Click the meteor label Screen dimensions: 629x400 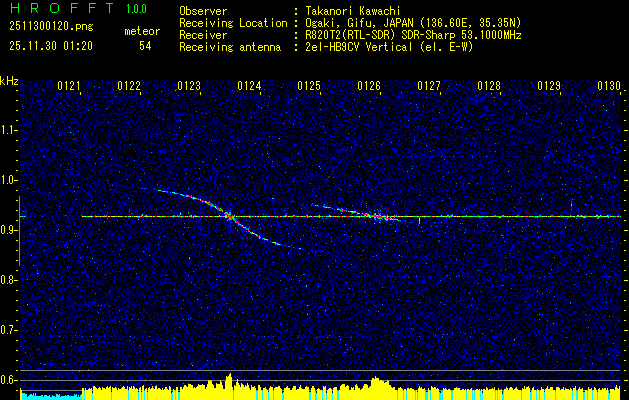pyautogui.click(x=142, y=31)
